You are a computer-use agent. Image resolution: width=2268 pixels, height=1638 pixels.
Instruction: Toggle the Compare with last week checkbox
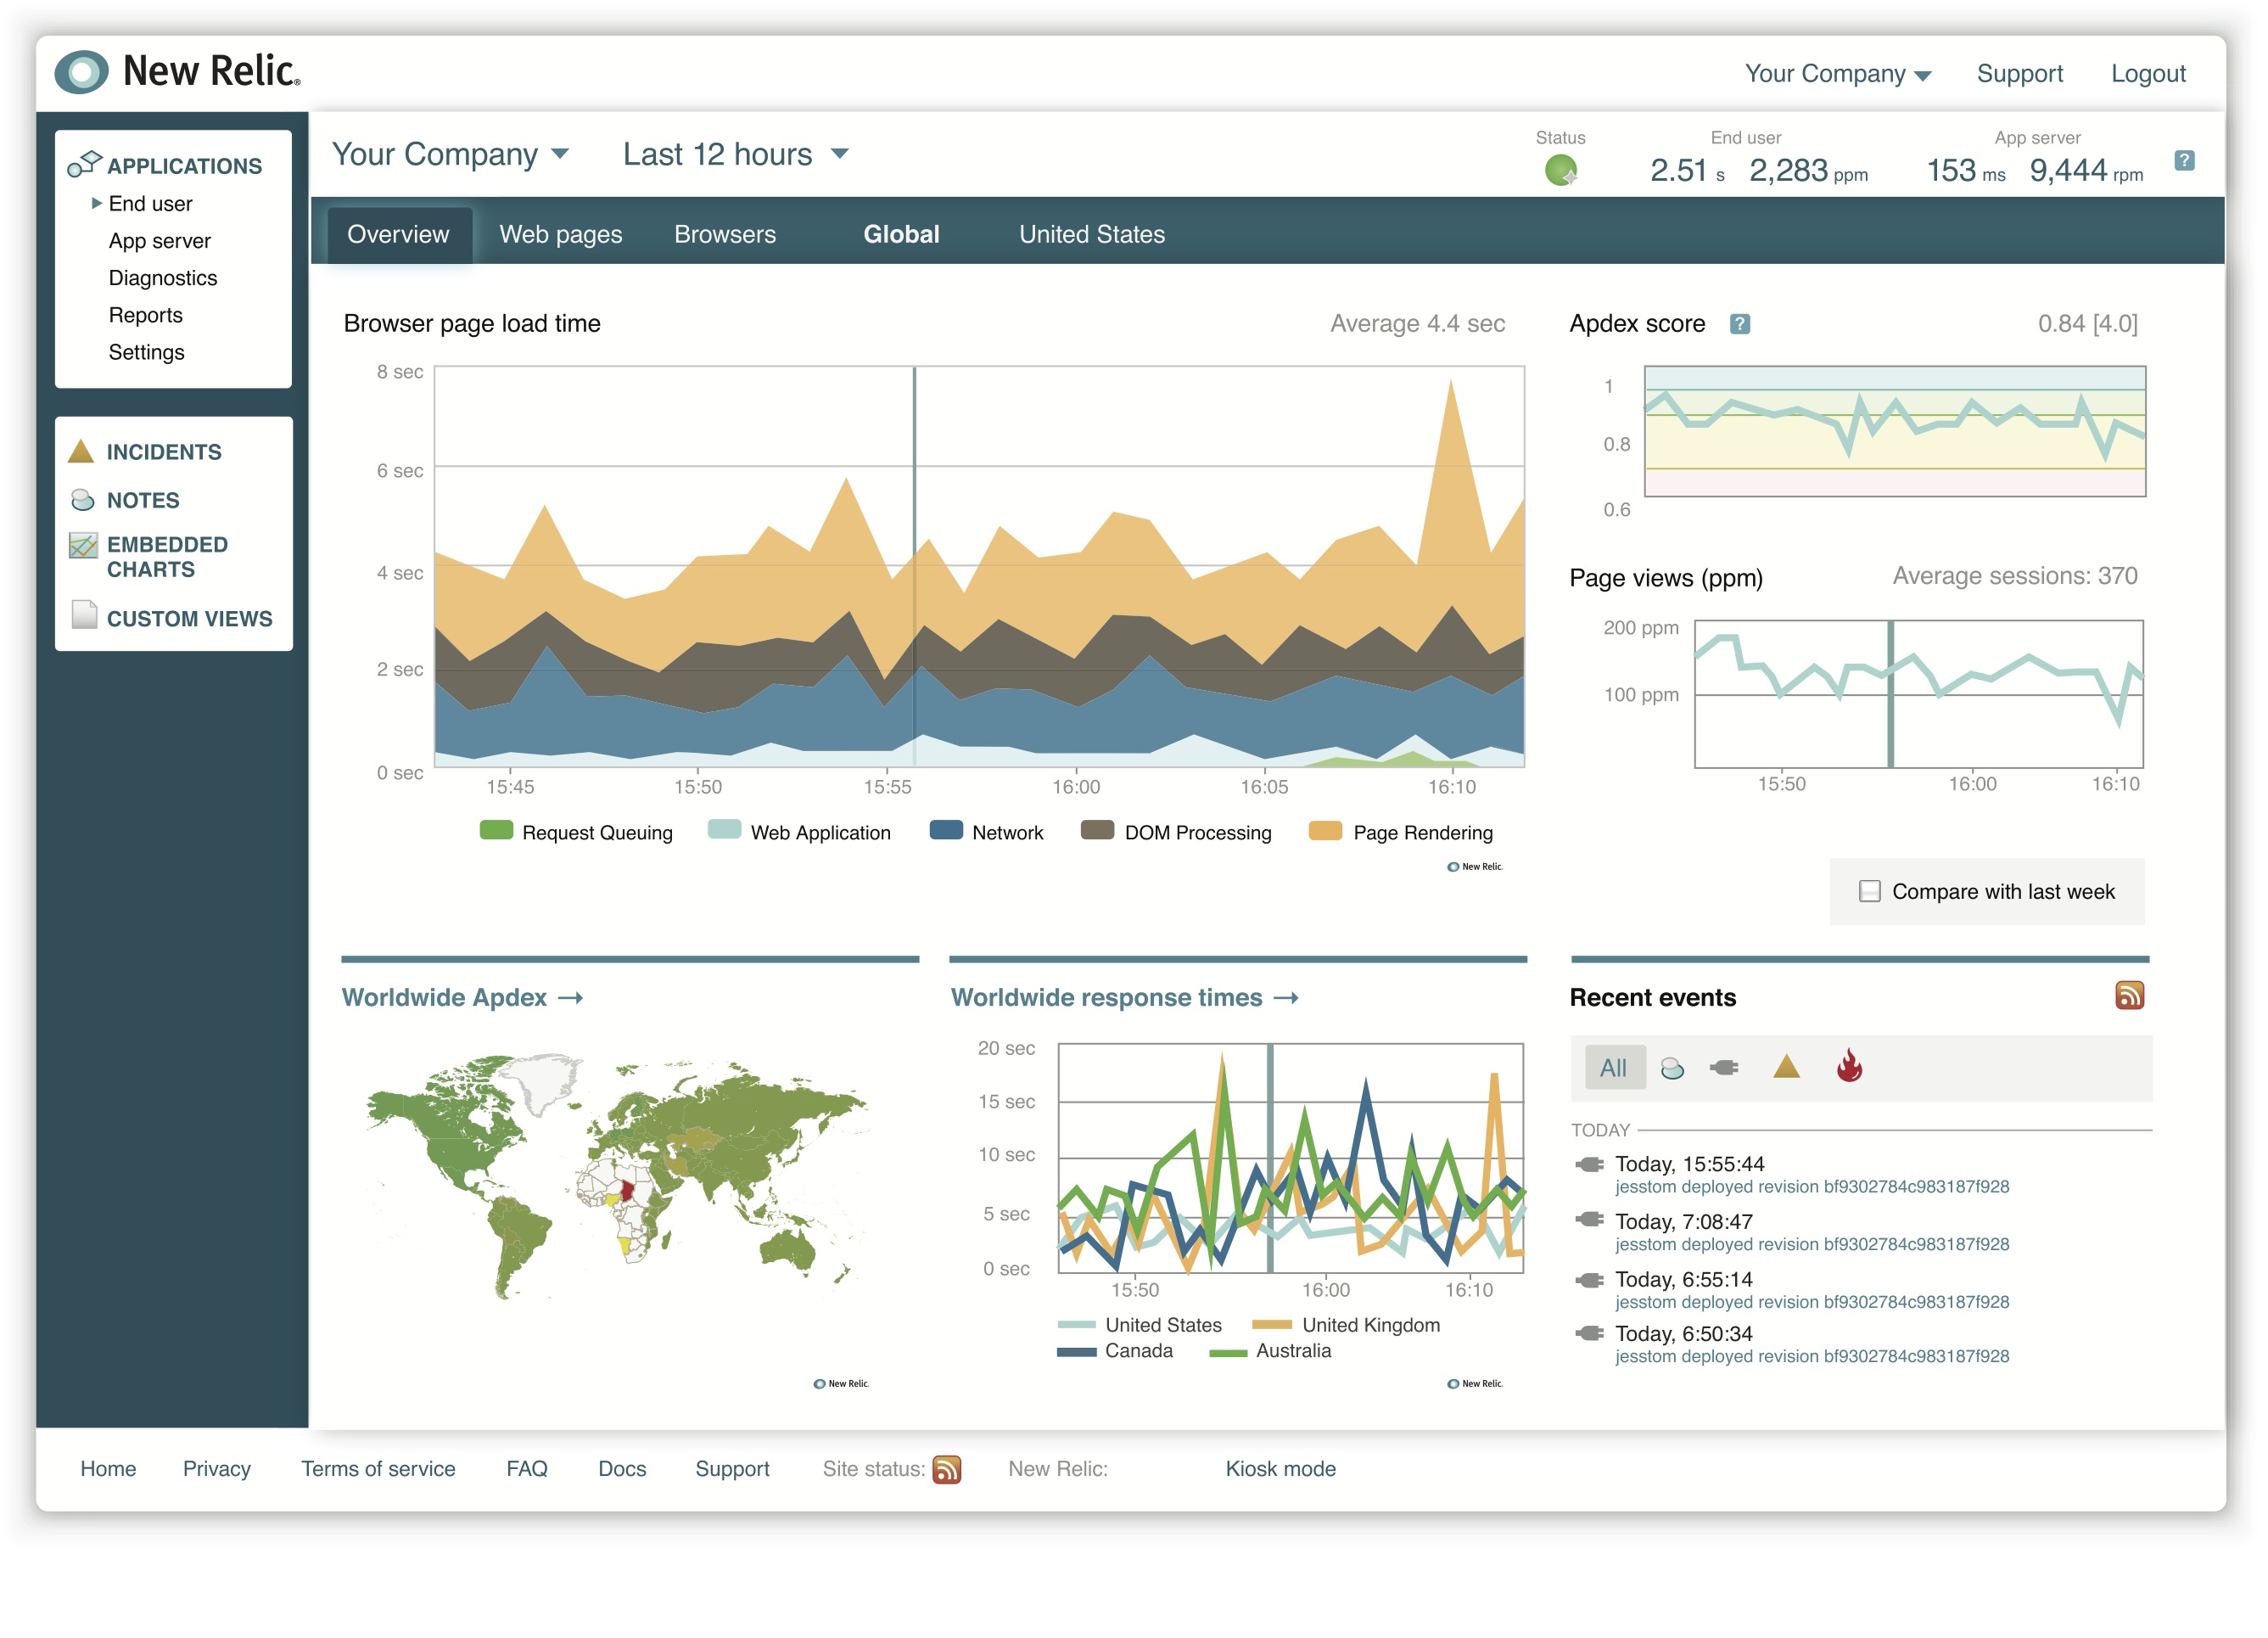pos(1873,889)
